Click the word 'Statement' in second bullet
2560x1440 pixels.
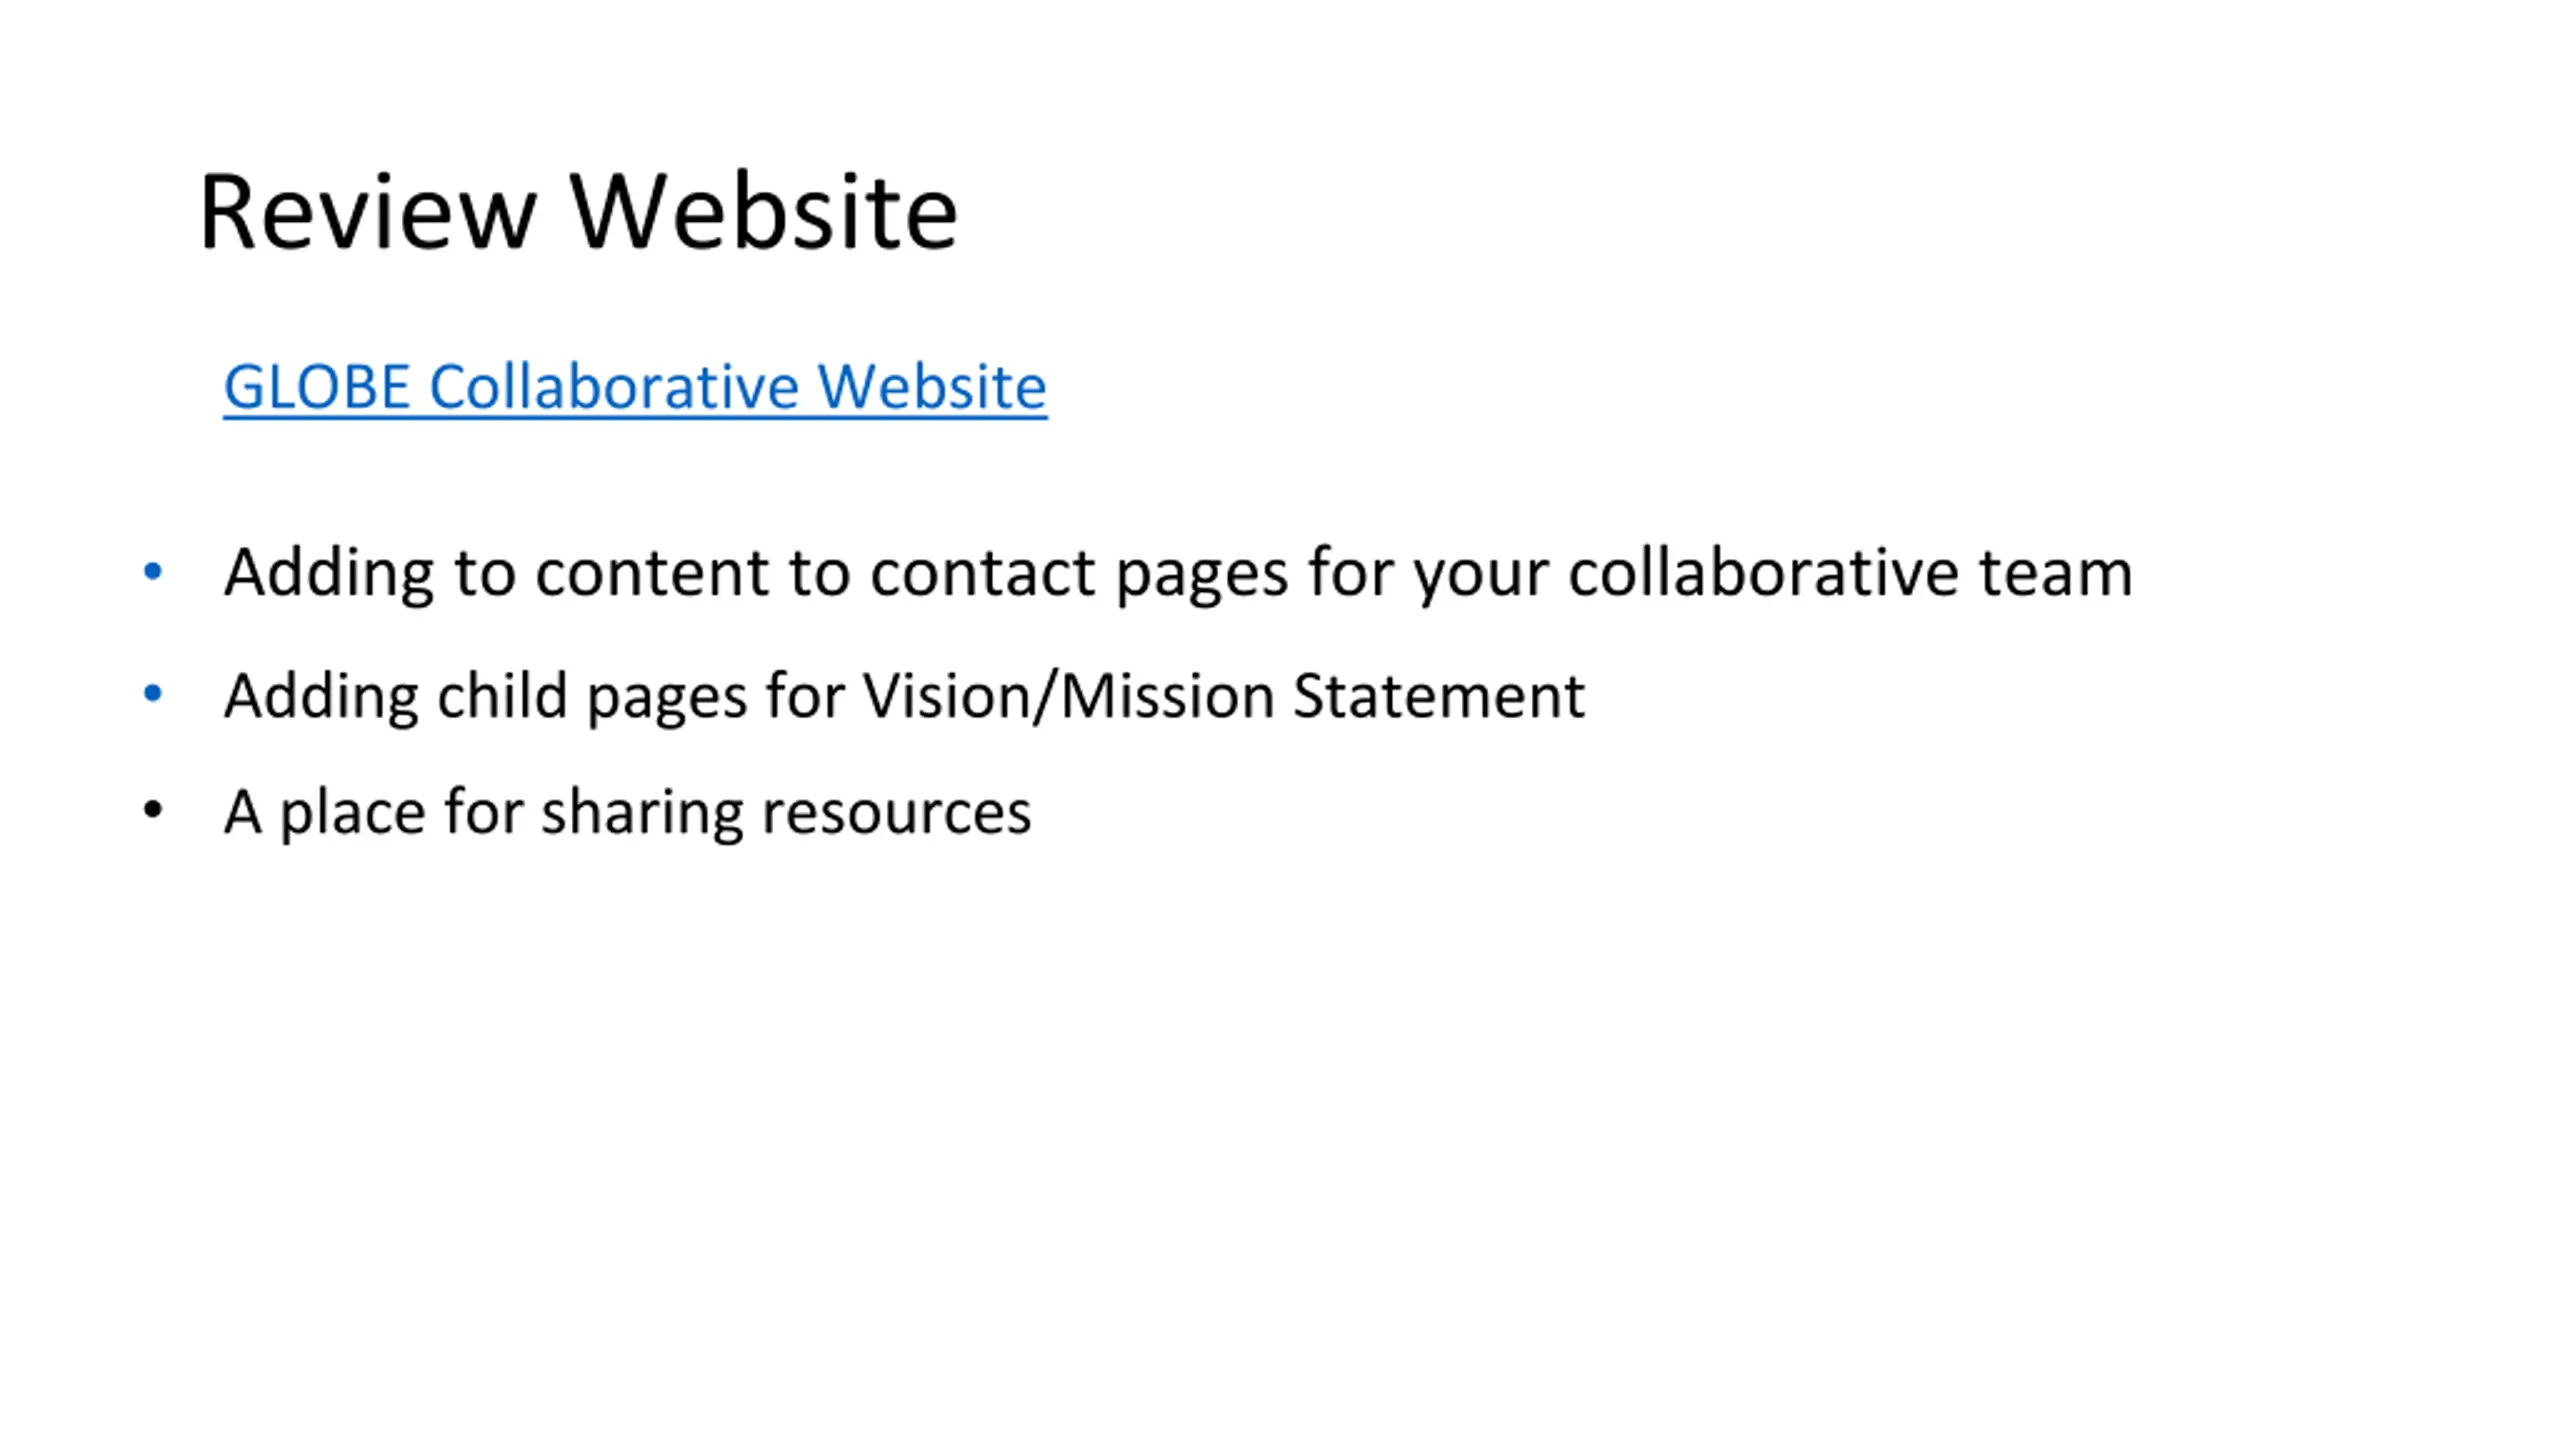[1439, 696]
